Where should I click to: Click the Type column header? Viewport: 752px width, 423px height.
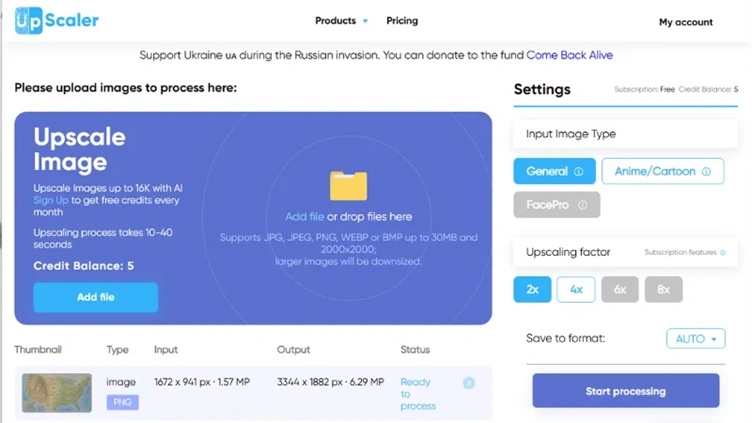[x=117, y=350]
